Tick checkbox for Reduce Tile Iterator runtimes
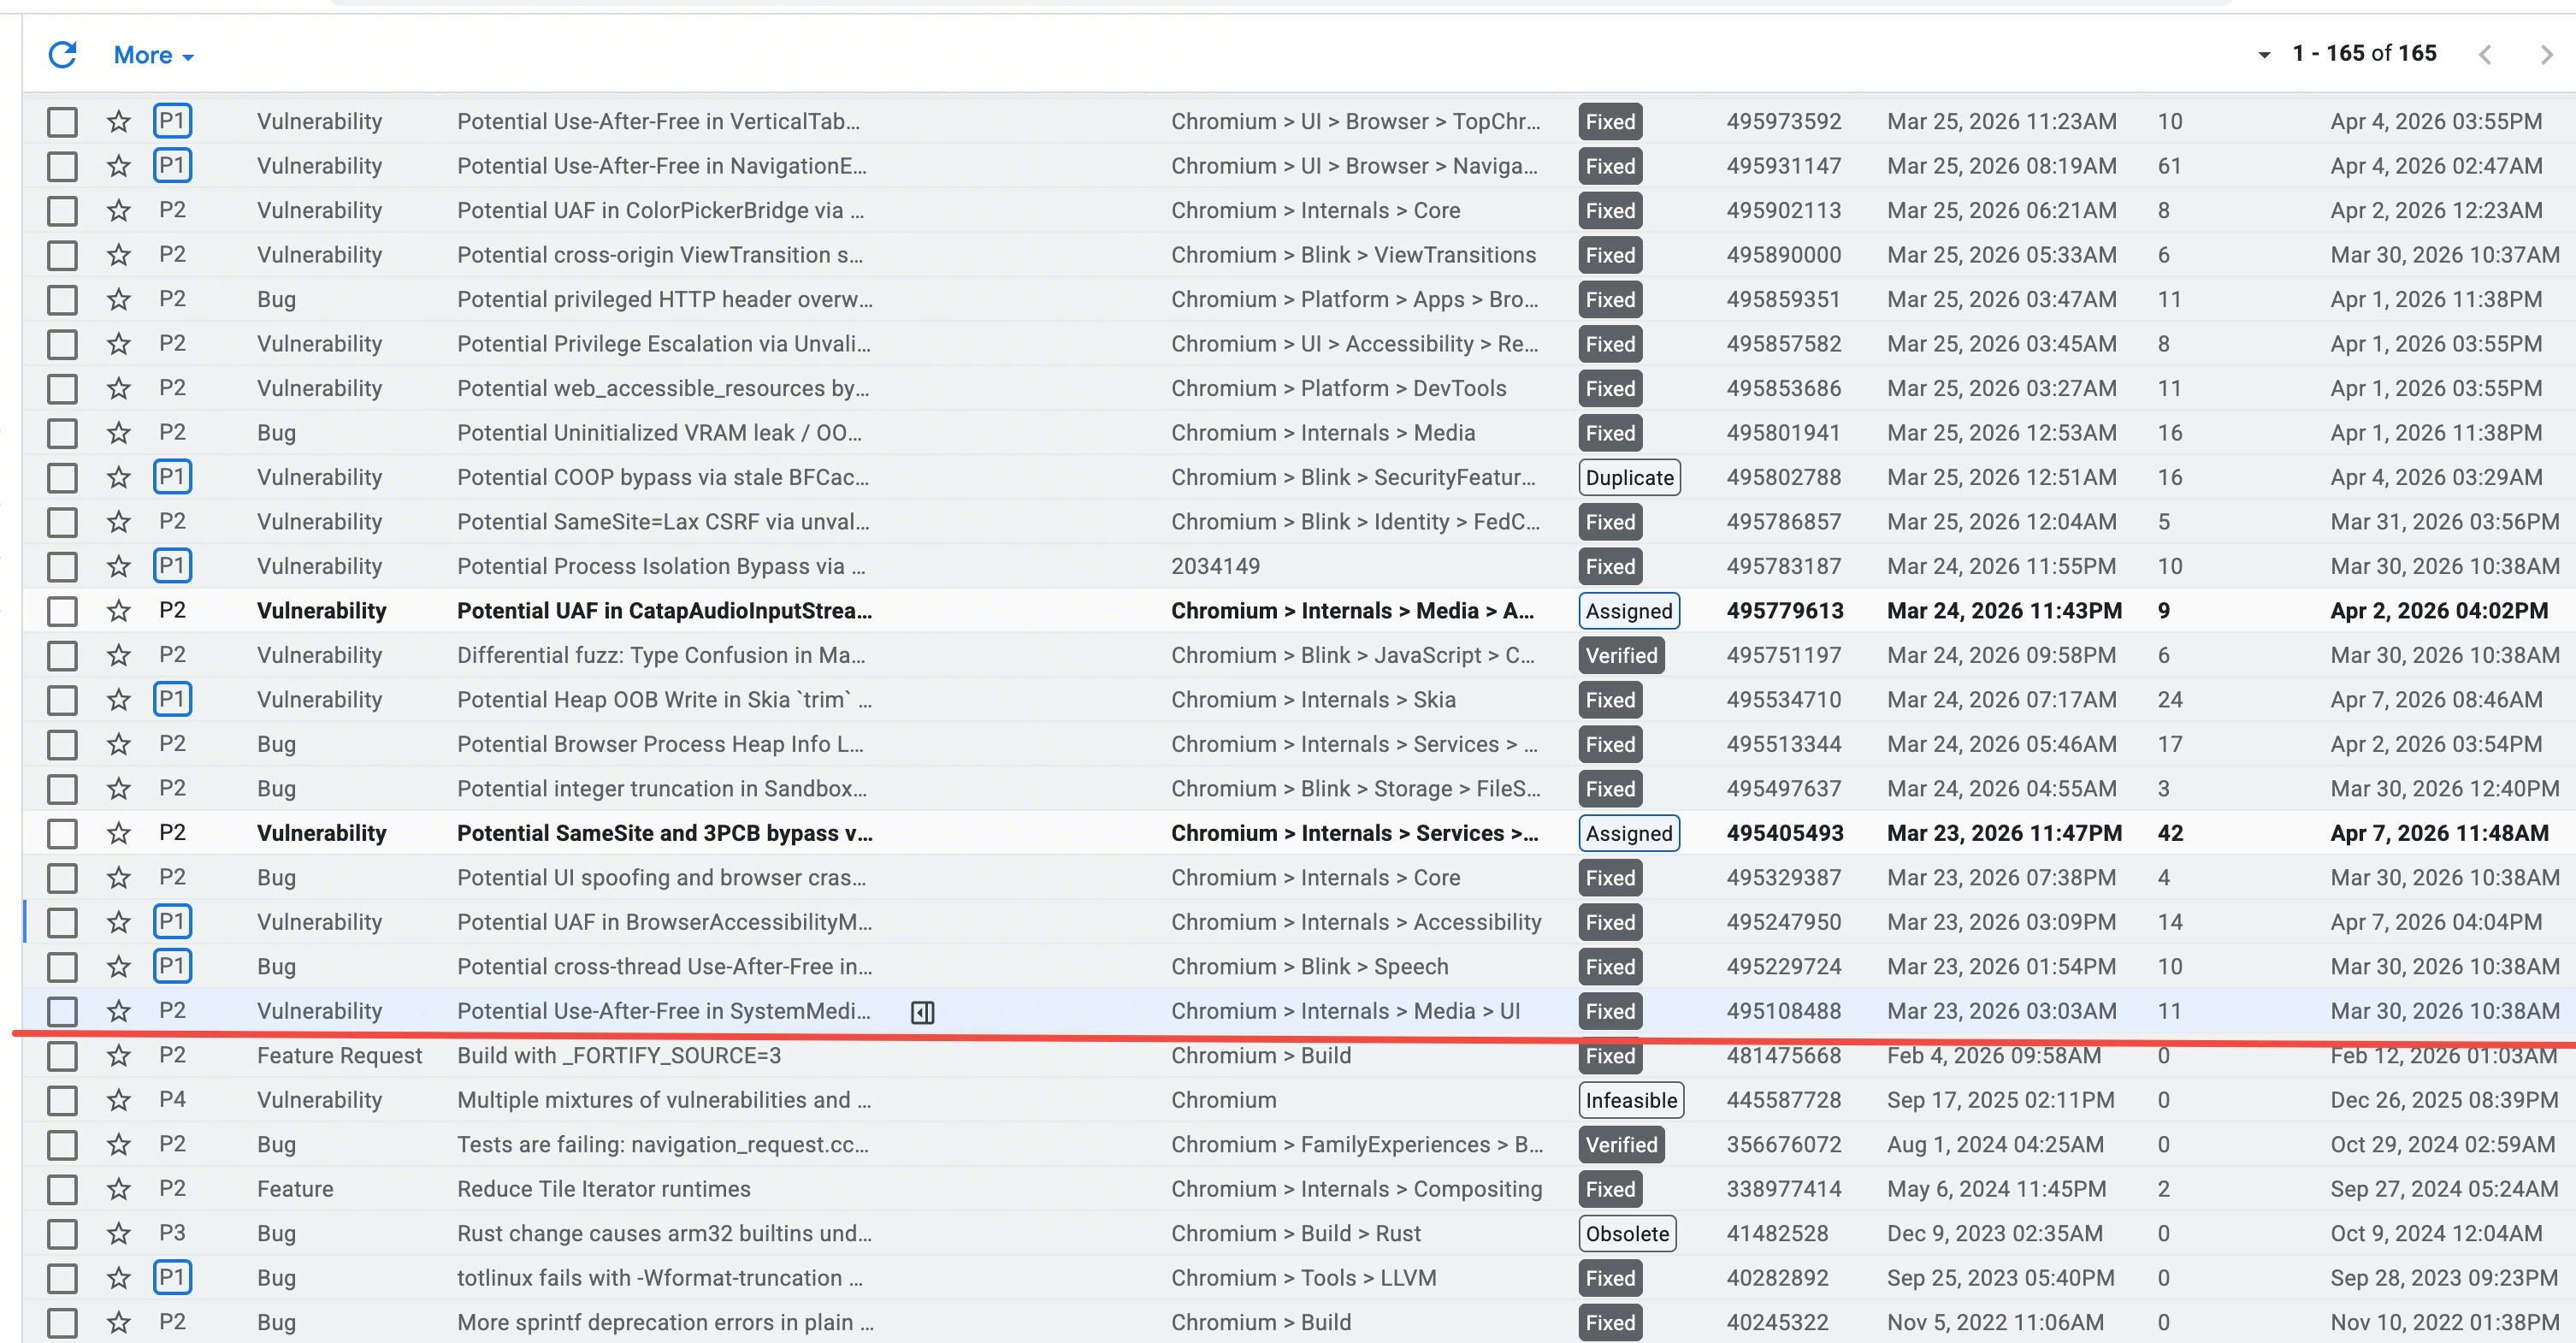 (x=62, y=1189)
